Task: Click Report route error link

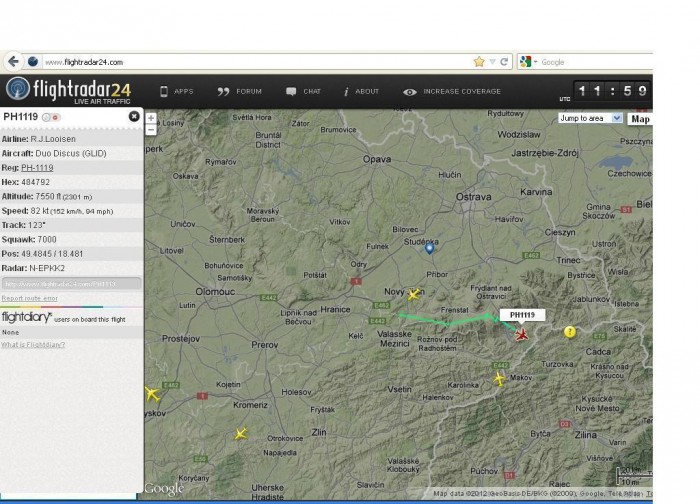Action: 29,298
